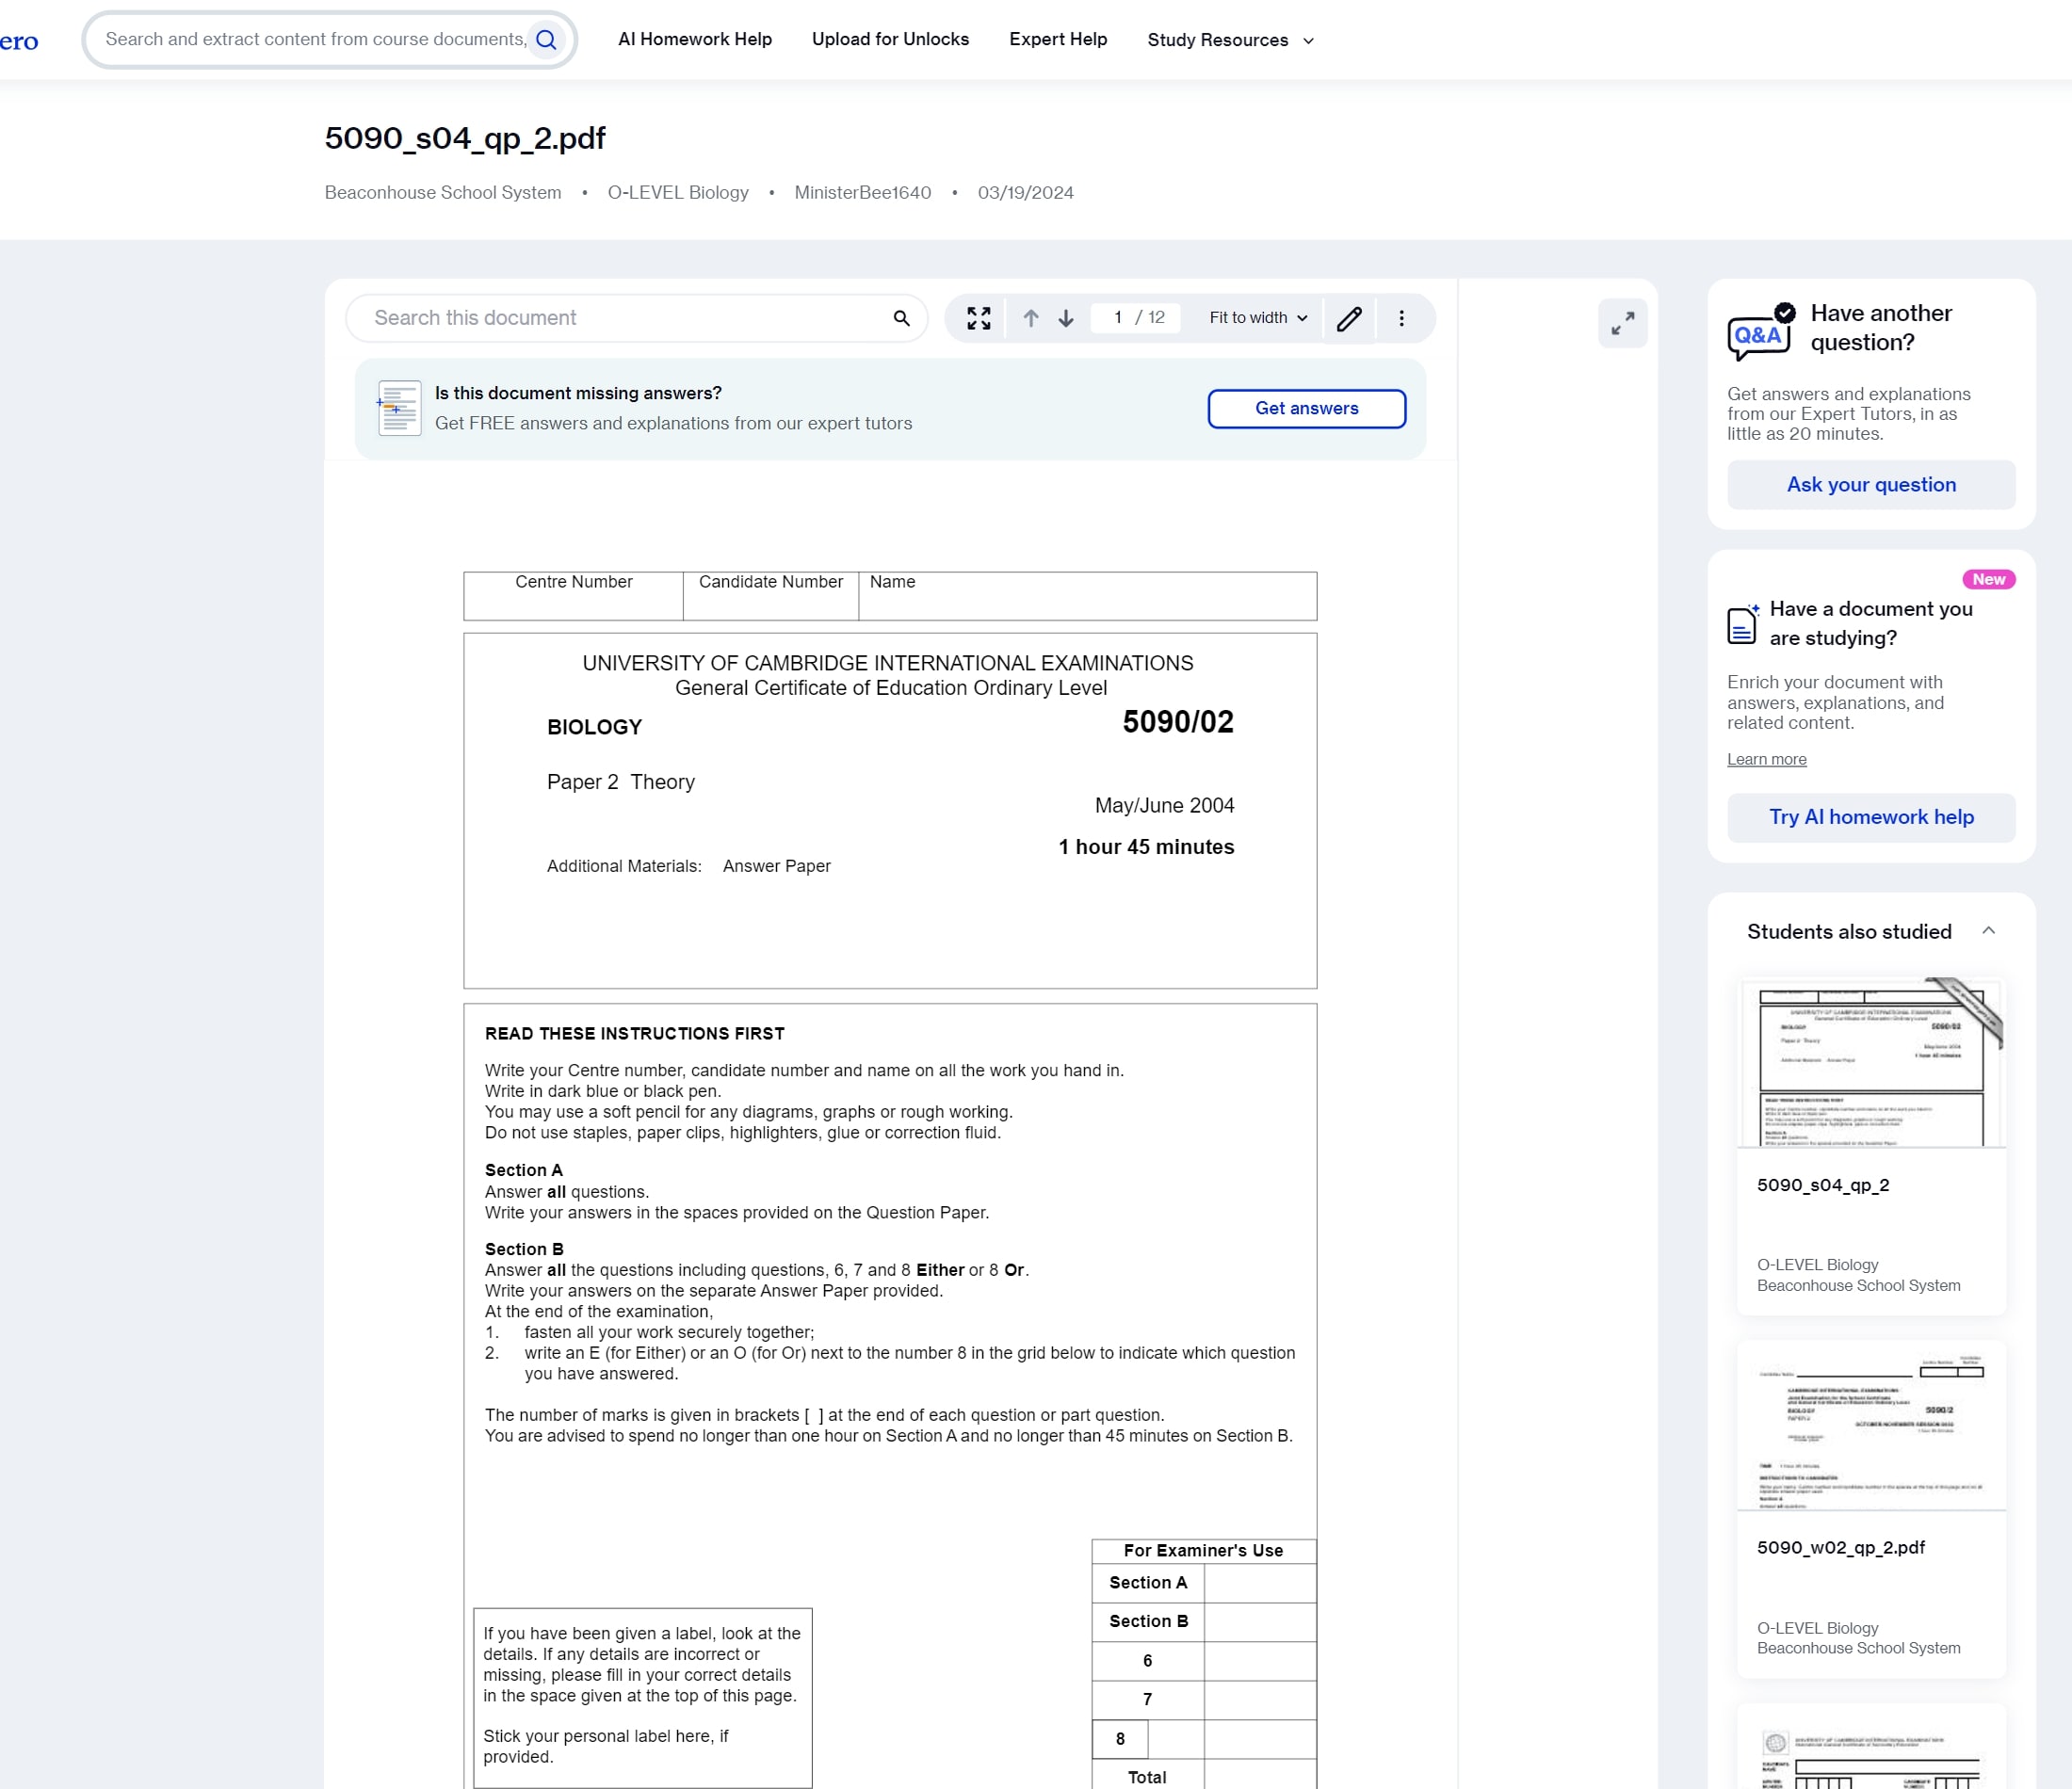Screen dimensions: 2072x1789
Task: Click the page number input field
Action: point(1115,318)
